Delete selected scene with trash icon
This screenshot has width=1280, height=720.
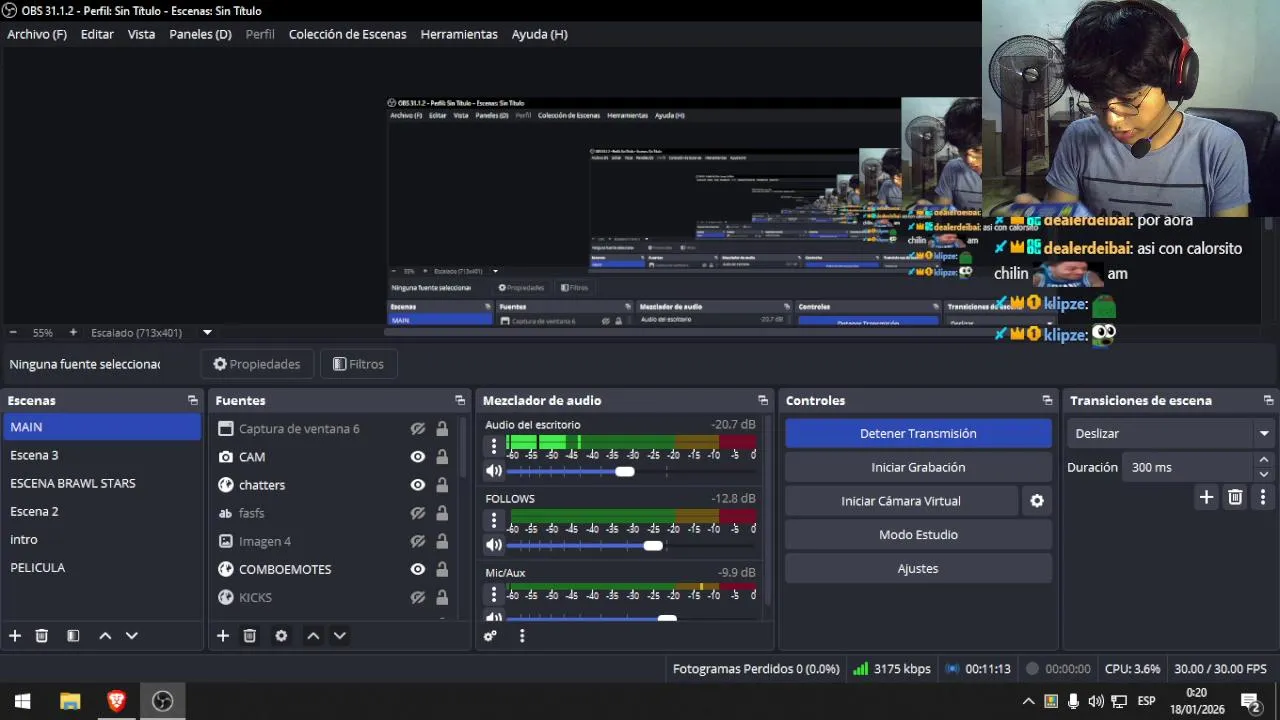coord(42,636)
